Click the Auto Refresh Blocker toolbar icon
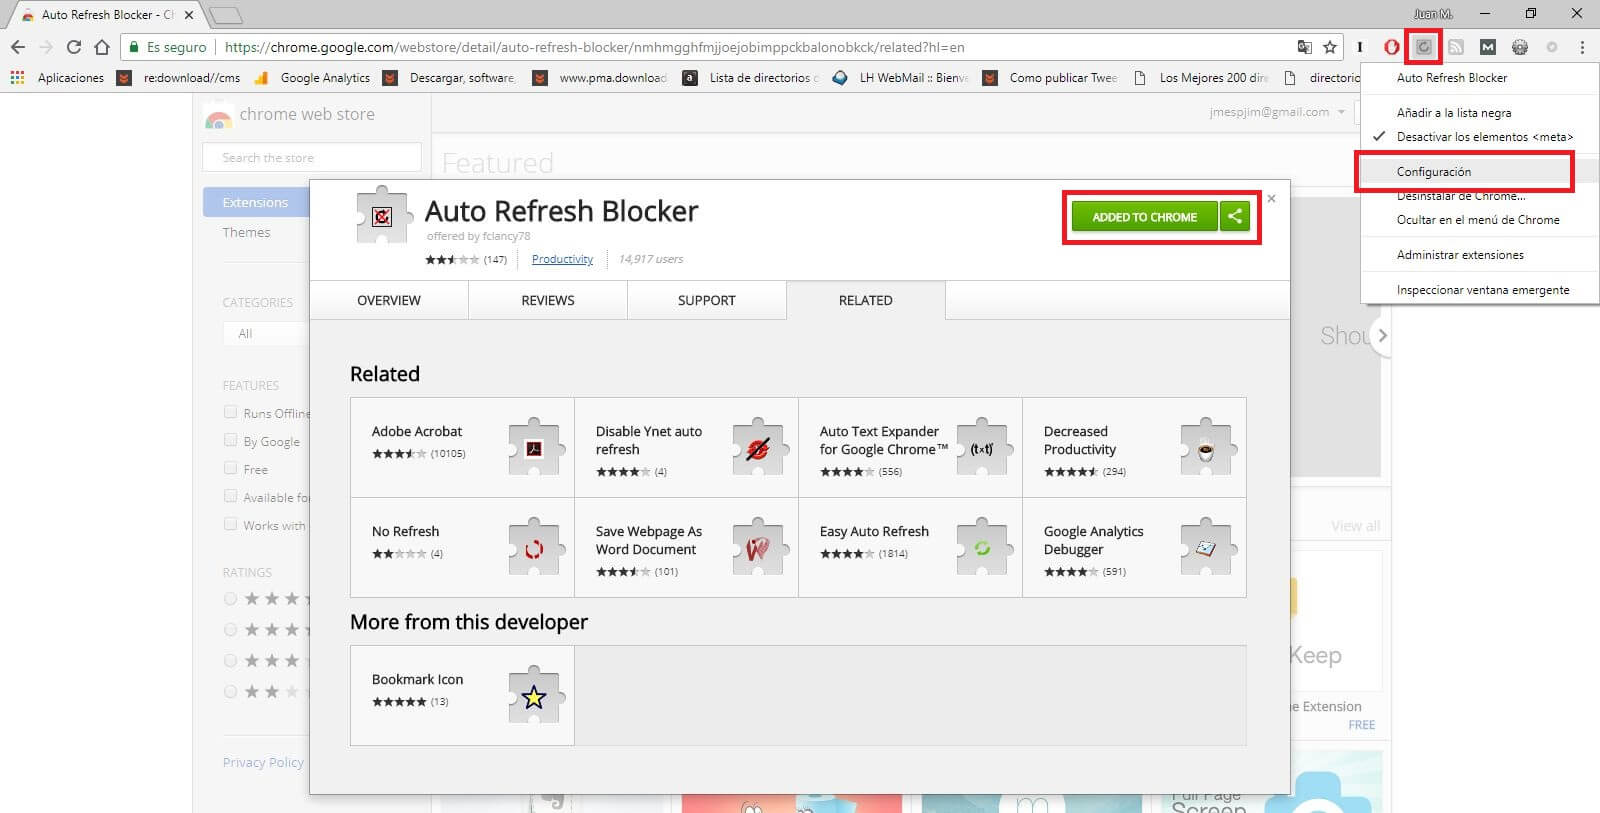 pyautogui.click(x=1424, y=47)
